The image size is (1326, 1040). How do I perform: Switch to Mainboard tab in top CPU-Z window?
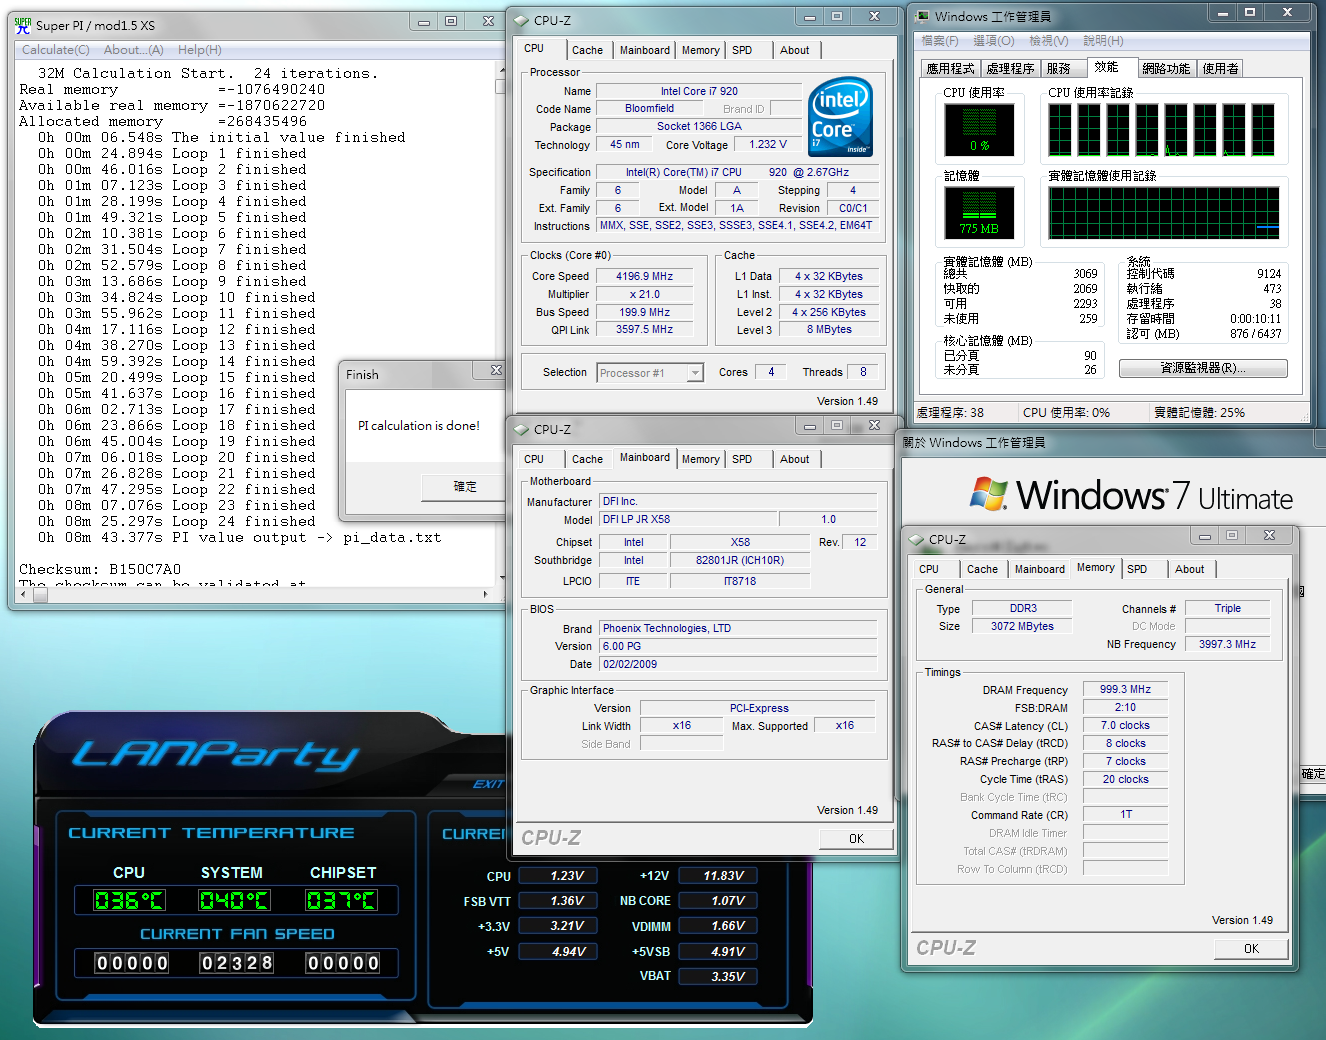pos(645,50)
